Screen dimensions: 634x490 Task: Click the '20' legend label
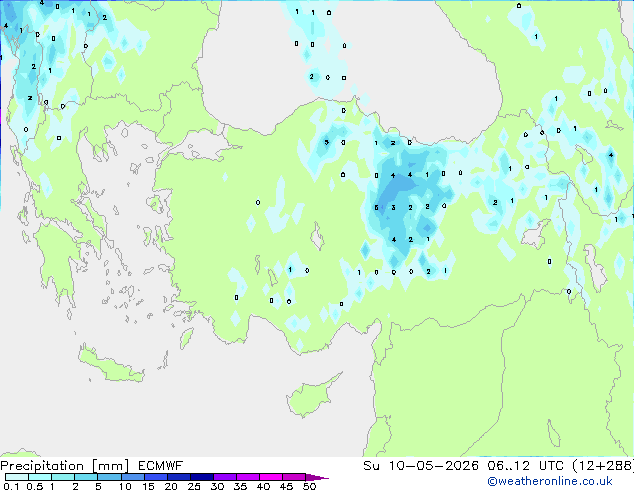tap(171, 486)
